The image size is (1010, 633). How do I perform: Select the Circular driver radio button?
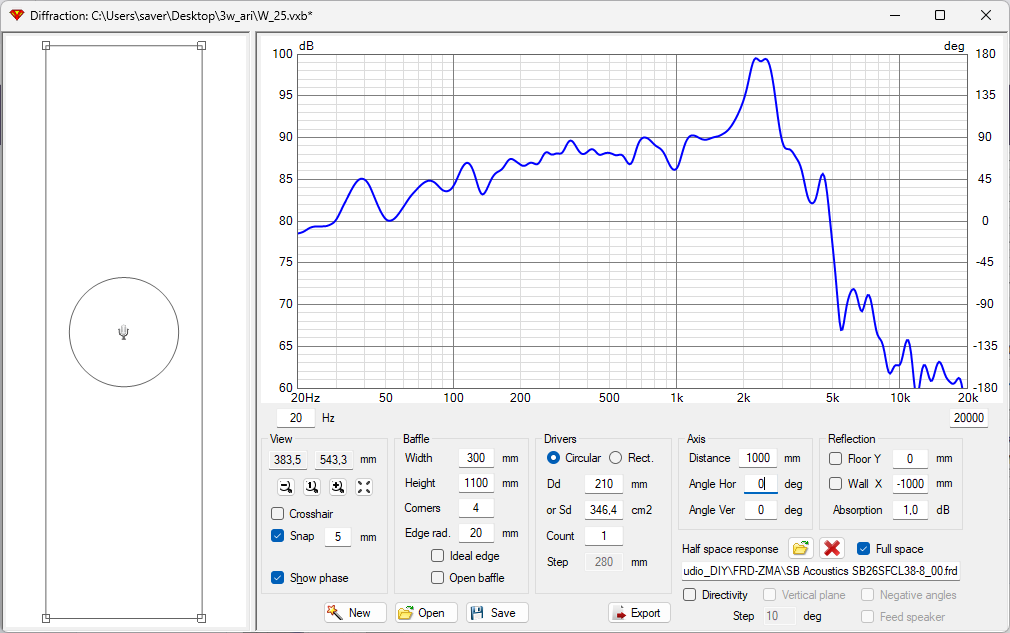553,458
